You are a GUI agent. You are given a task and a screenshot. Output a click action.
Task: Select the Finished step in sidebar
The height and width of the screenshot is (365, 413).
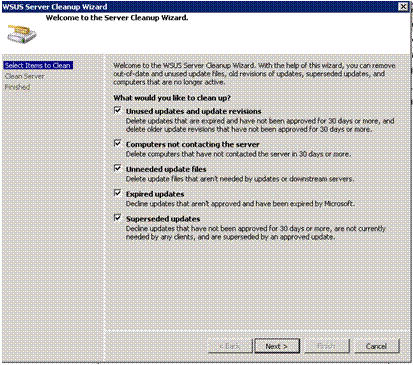tap(17, 87)
